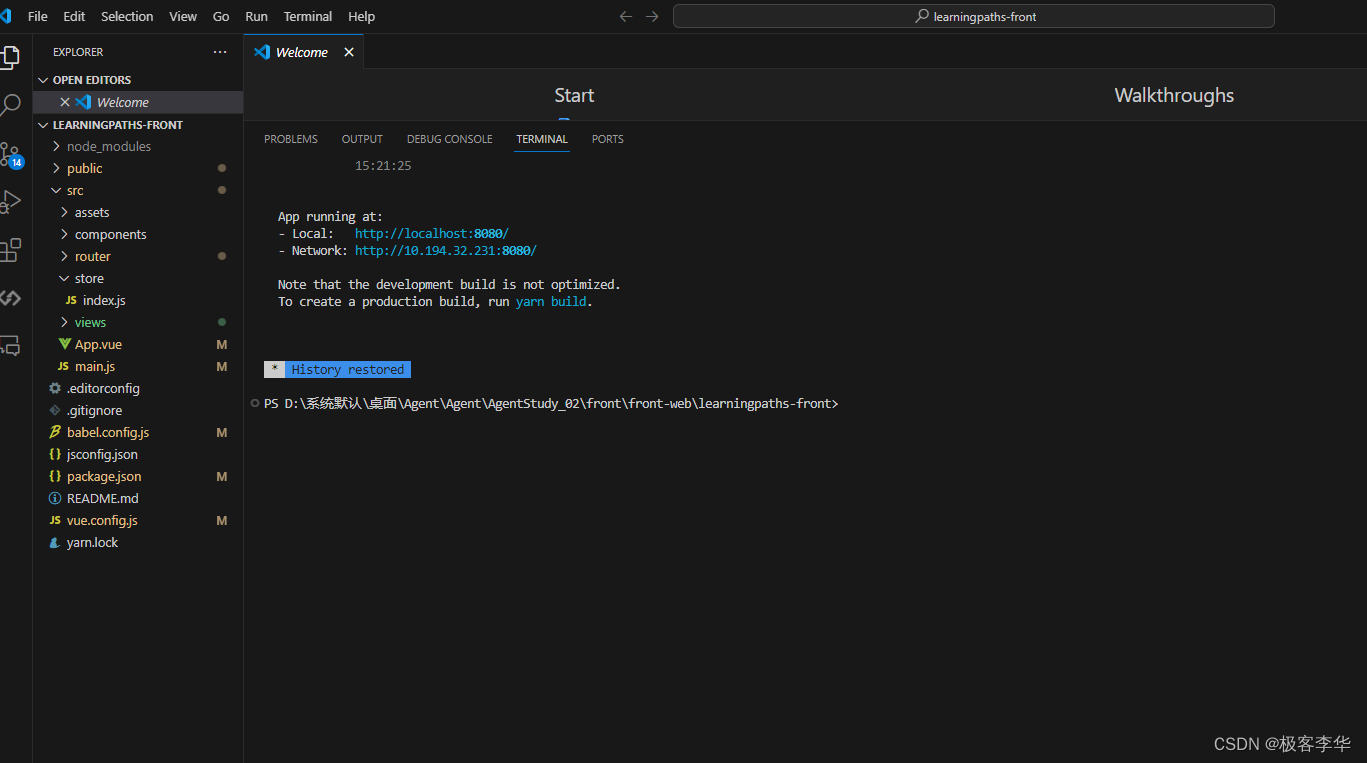Viewport: 1367px width, 763px height.
Task: Click the monitor chat icon in activity bar
Action: click(x=9, y=346)
